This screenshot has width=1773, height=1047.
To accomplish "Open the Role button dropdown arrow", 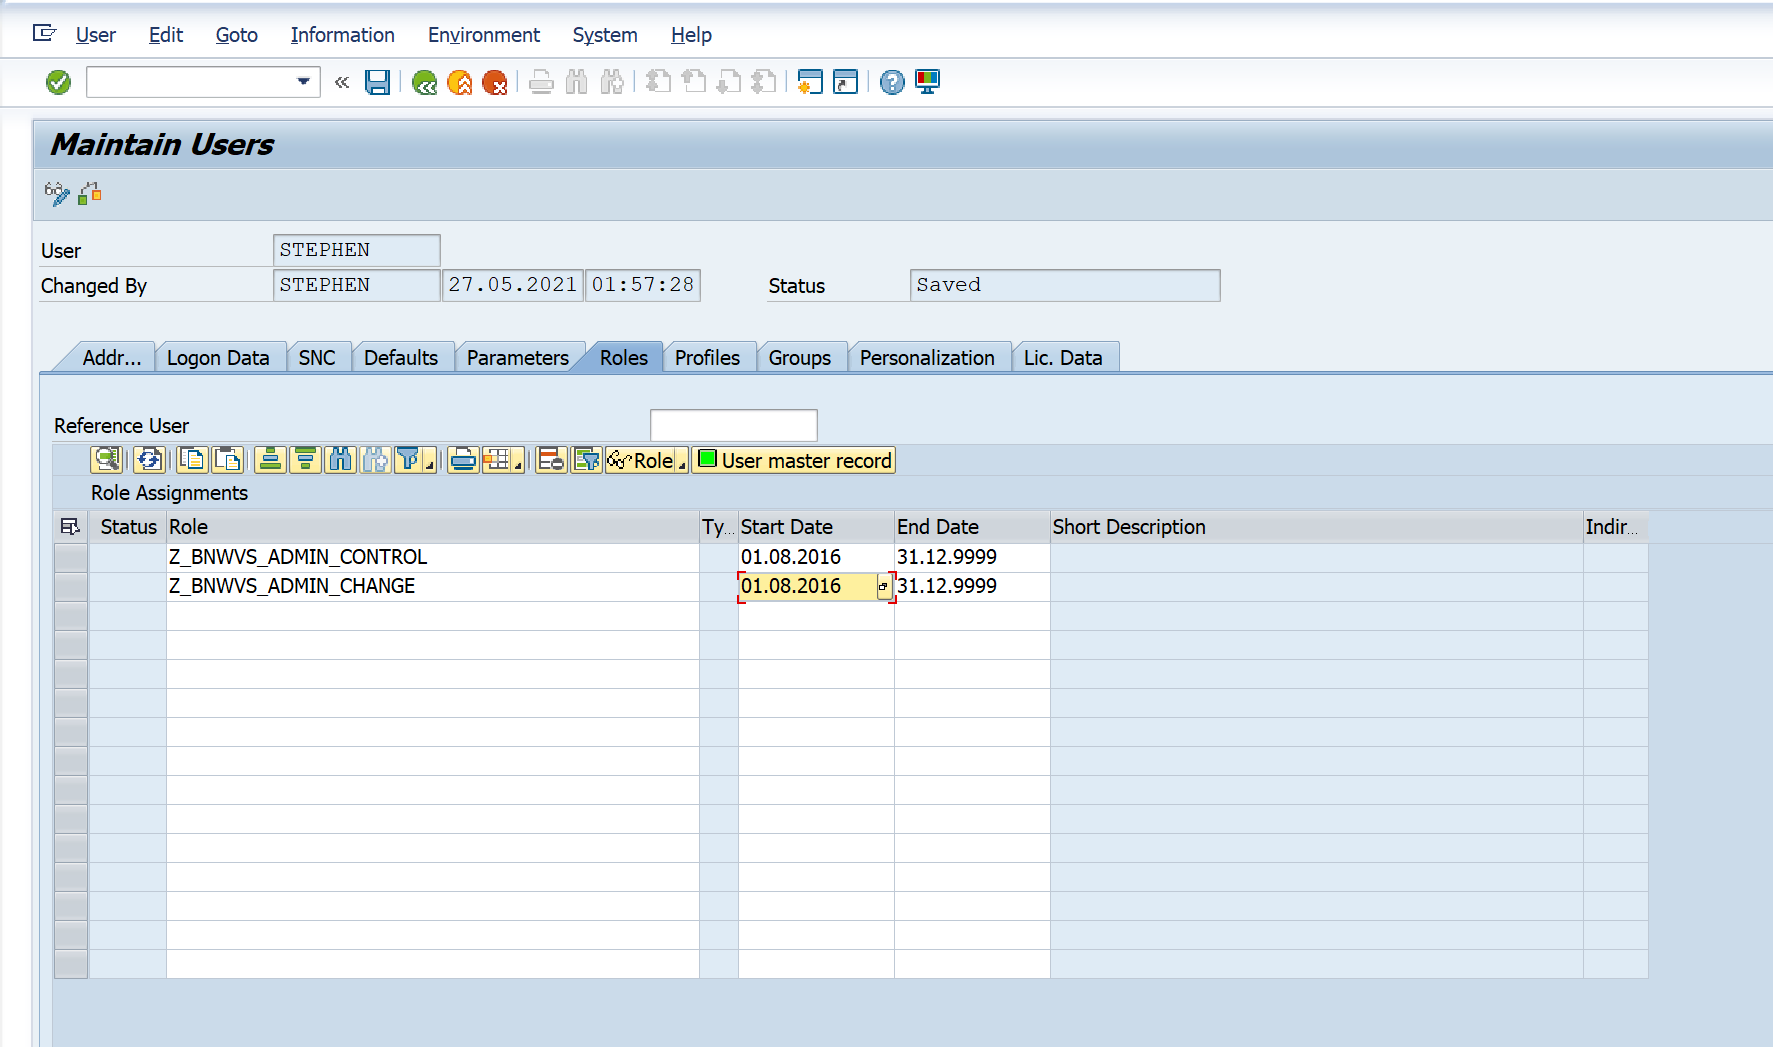I will pyautogui.click(x=682, y=464).
